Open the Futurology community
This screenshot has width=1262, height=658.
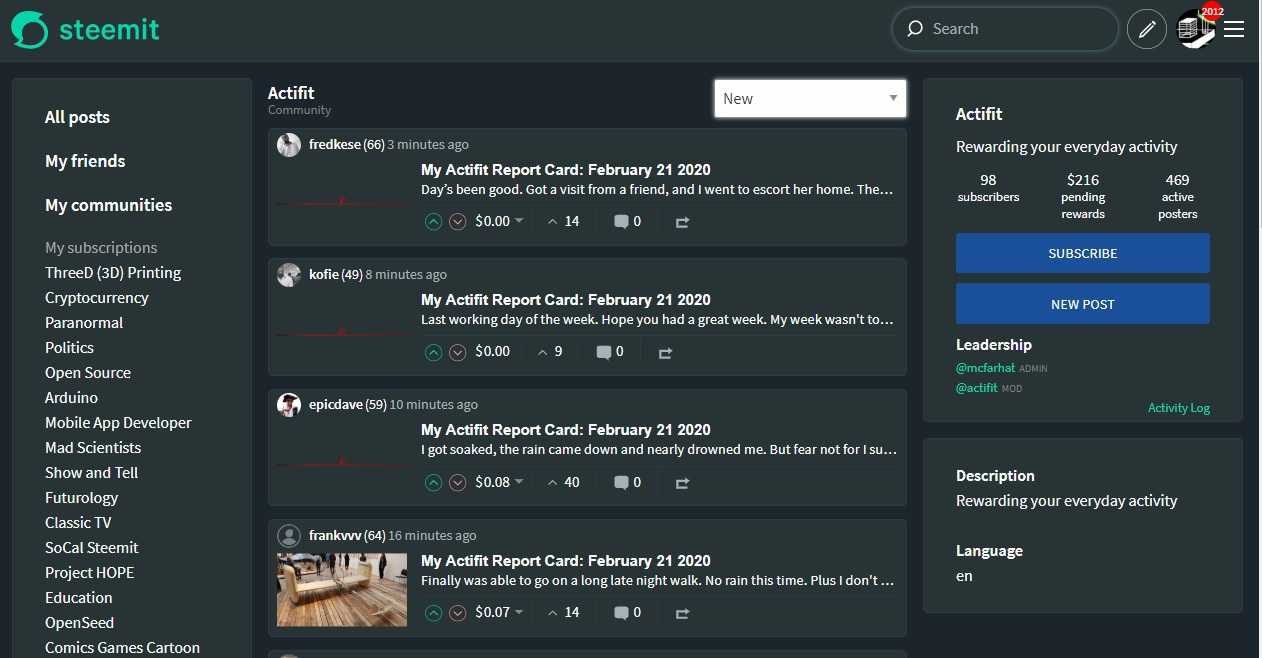(x=81, y=498)
